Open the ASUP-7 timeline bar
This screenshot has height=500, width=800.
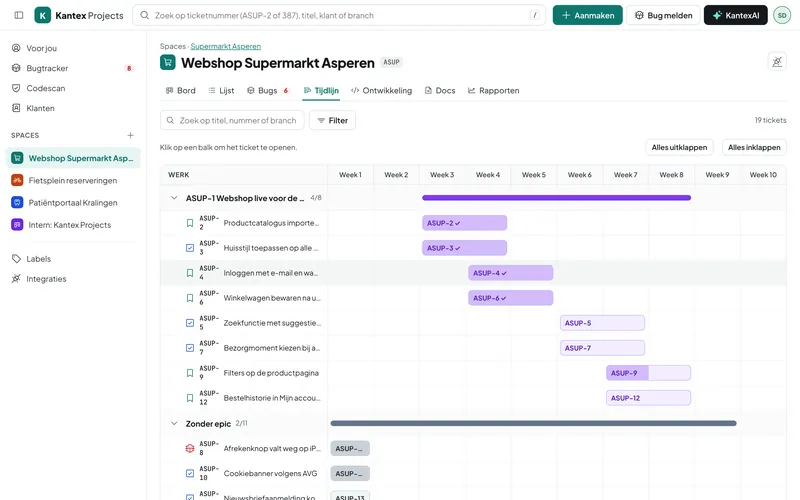(603, 348)
